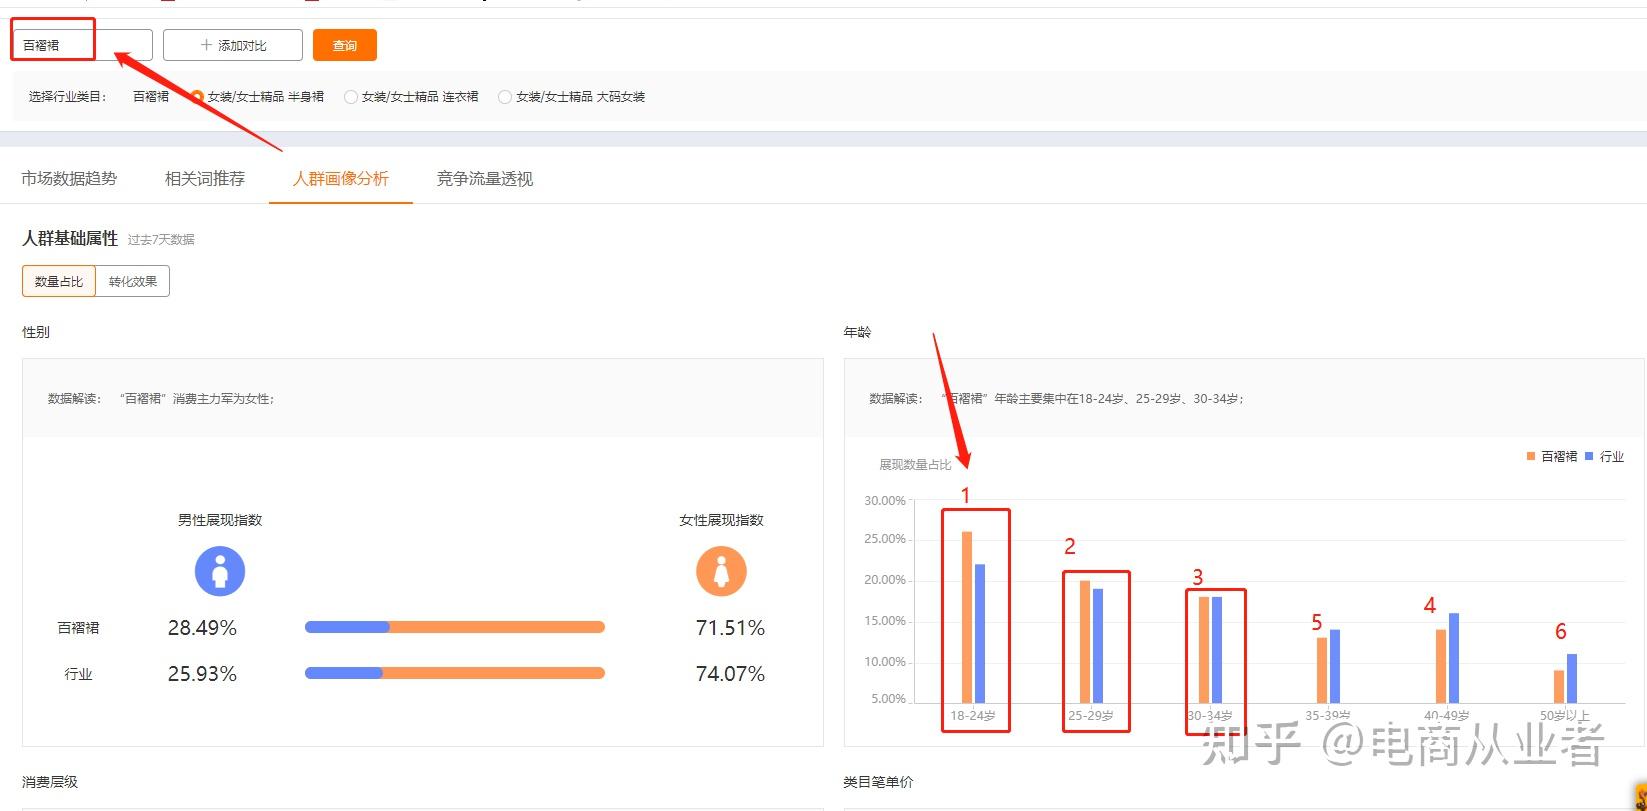
Task: Click the 71.51% female percentage value
Action: [x=730, y=628]
